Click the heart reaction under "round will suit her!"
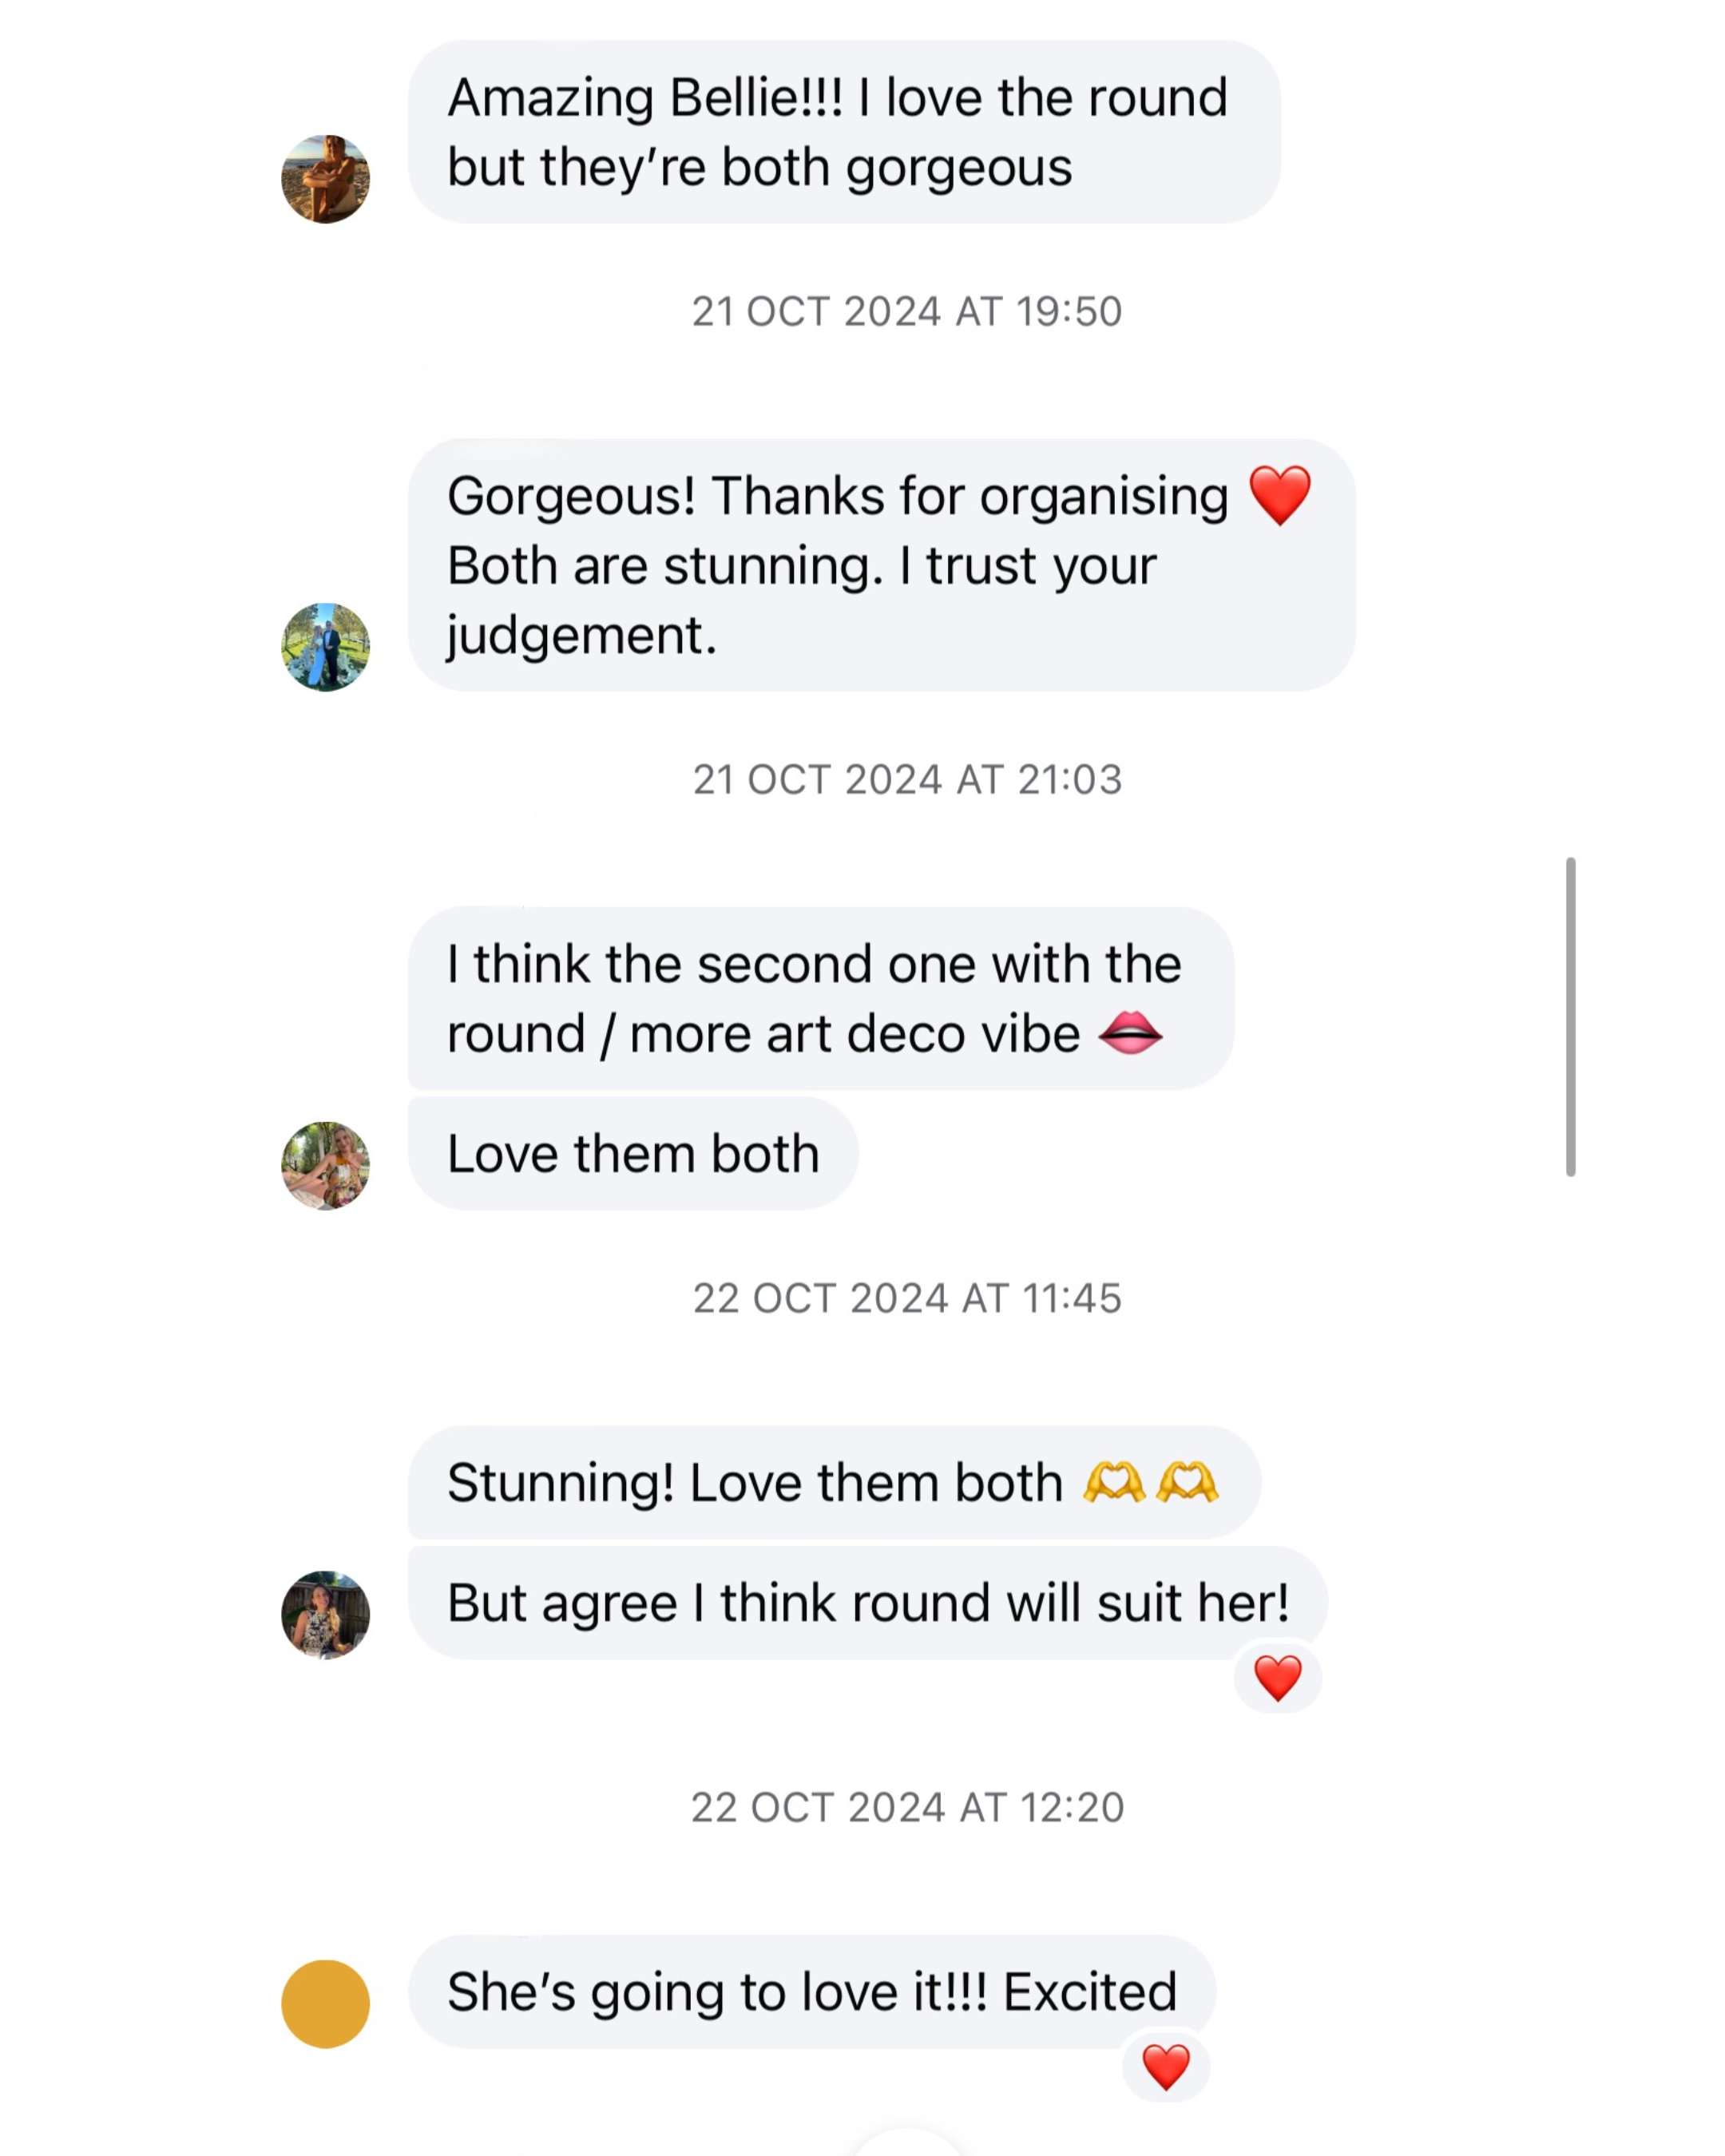 (x=1277, y=1677)
